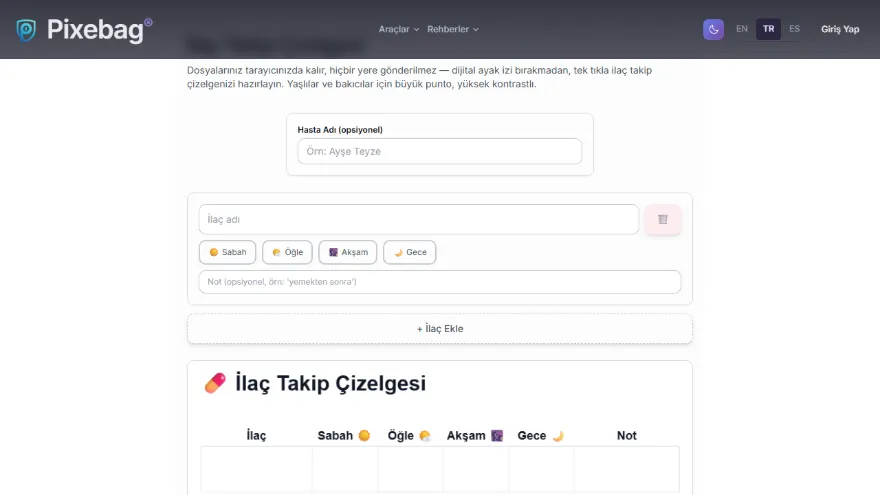Switch language to ES
The height and width of the screenshot is (495, 880).
[x=794, y=29]
